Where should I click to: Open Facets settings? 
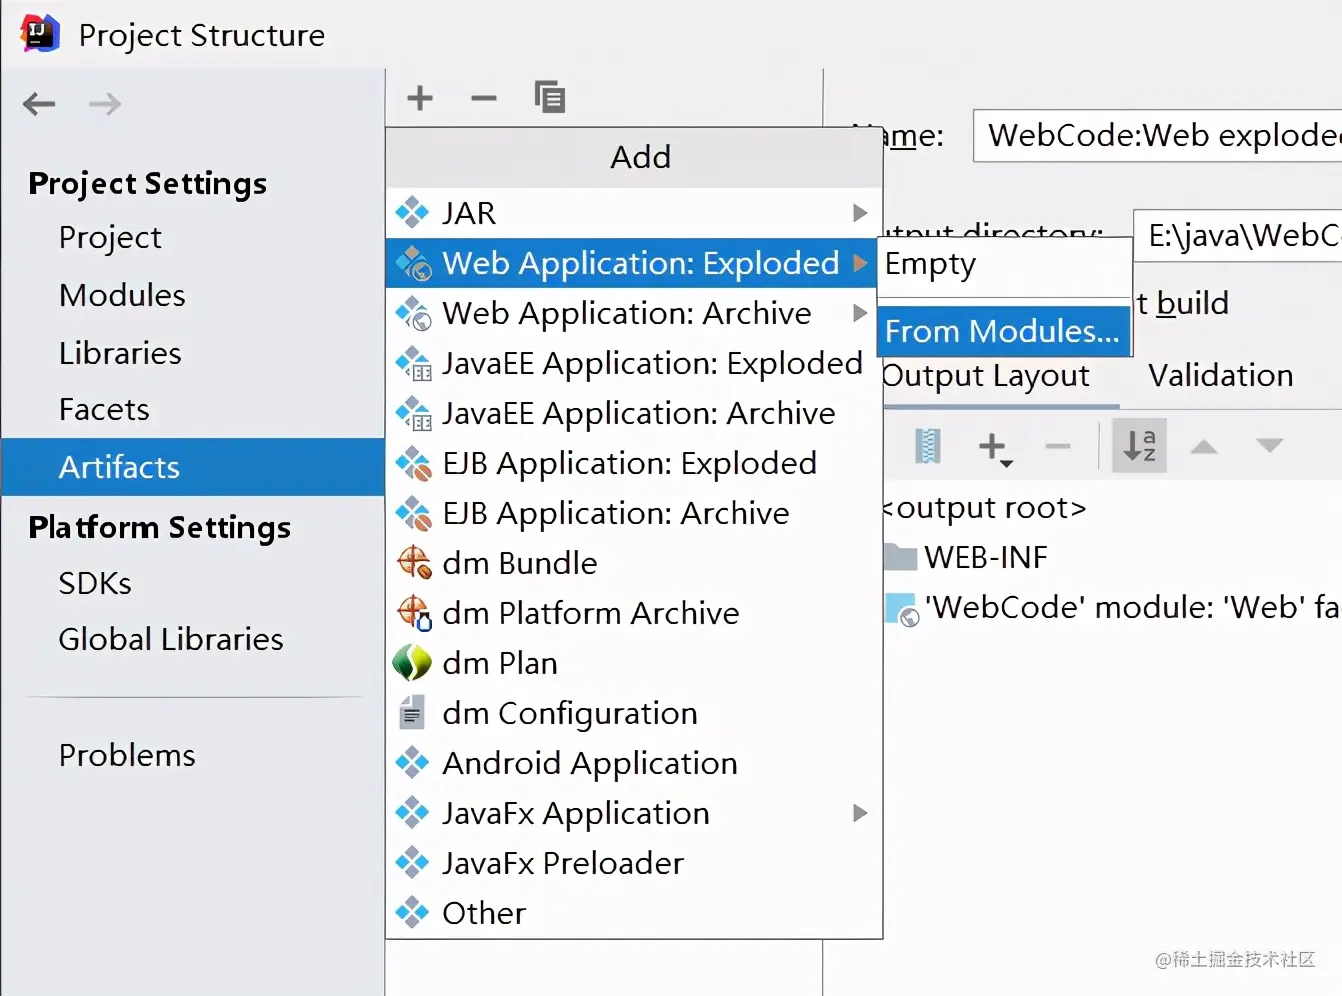point(104,410)
